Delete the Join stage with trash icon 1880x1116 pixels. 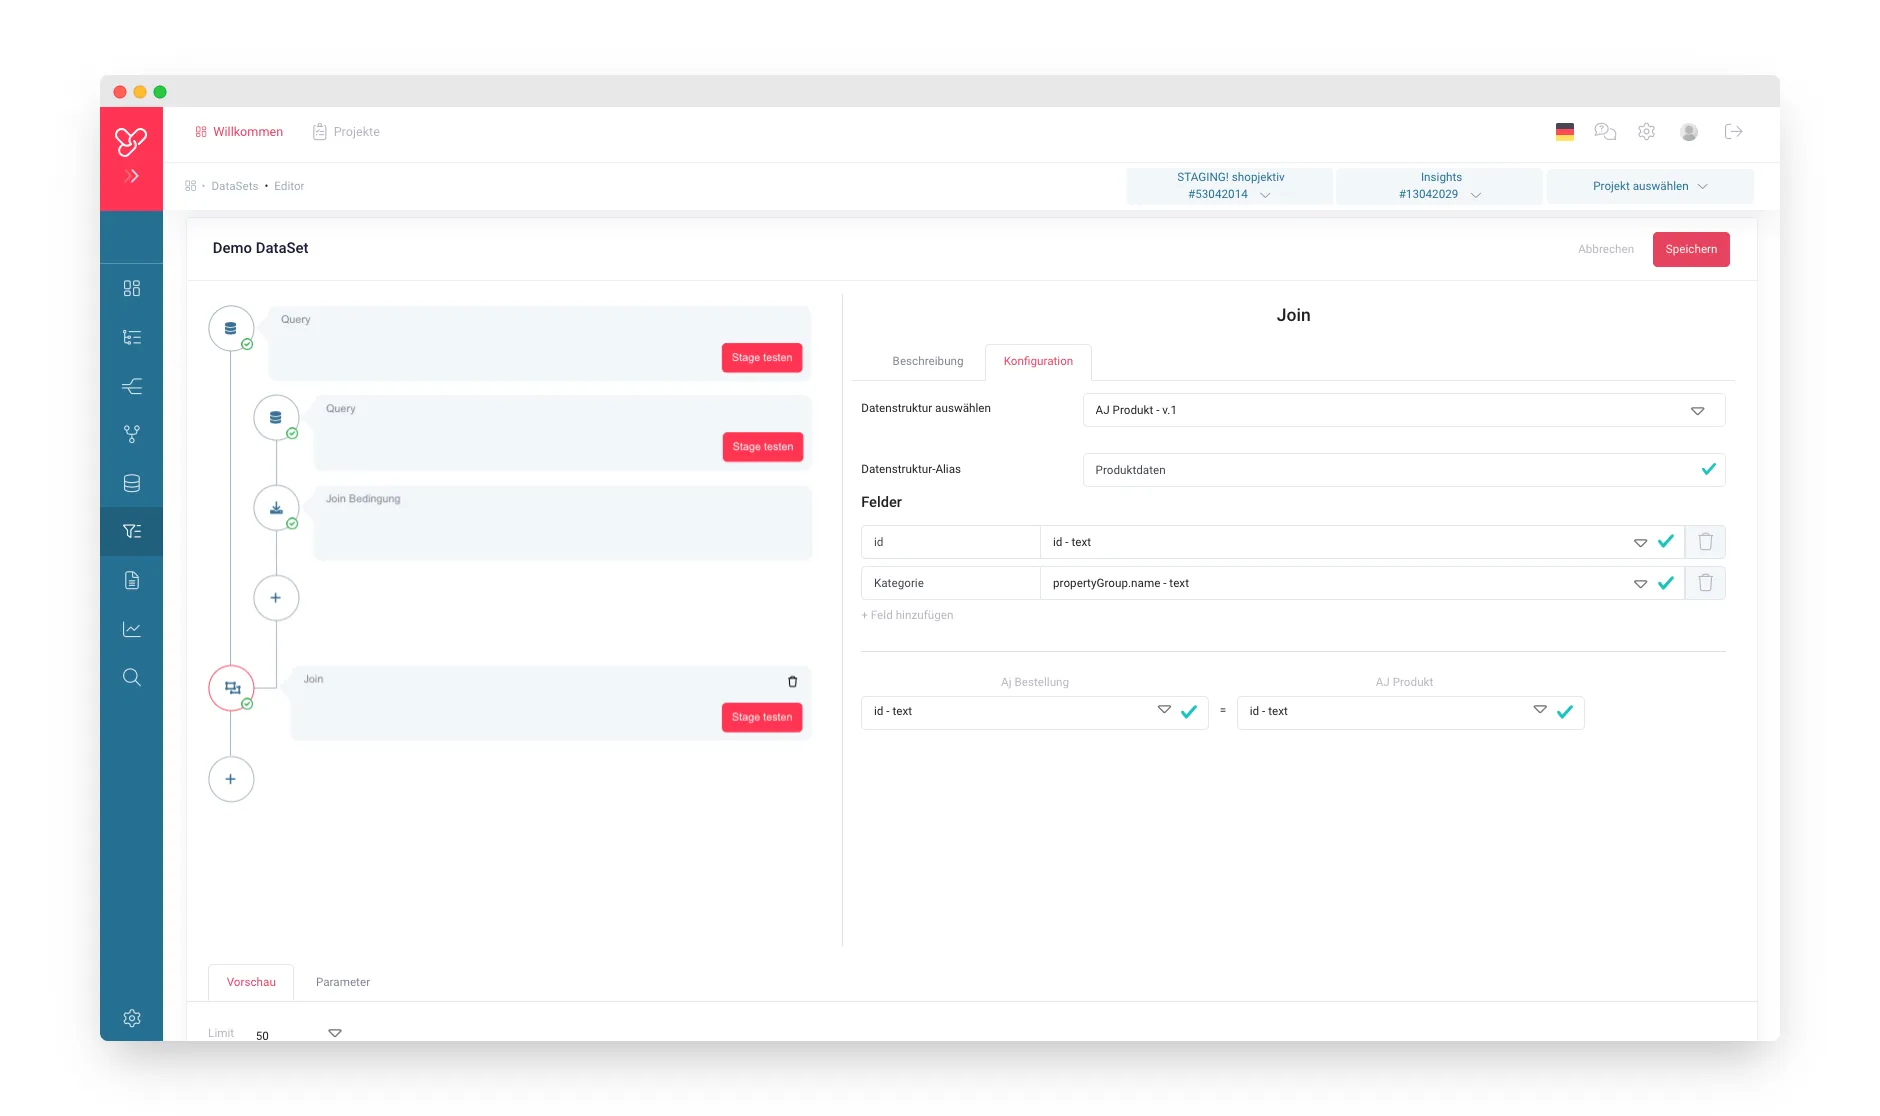click(x=792, y=682)
